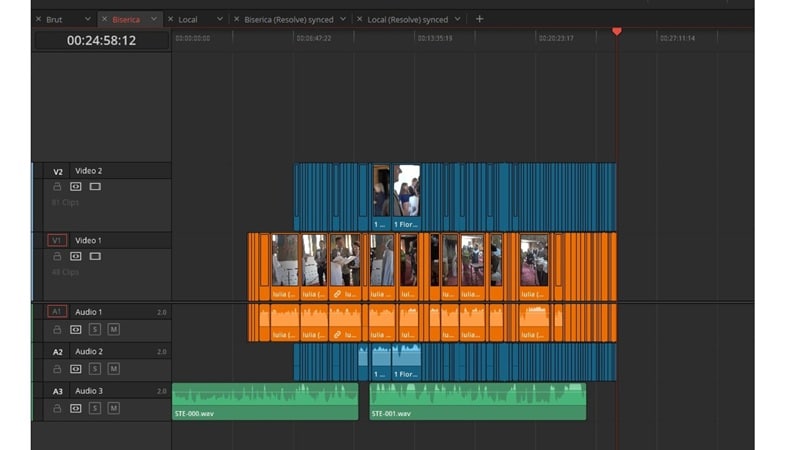
Task: Click the Audio 1 track name
Action: pyautogui.click(x=88, y=311)
